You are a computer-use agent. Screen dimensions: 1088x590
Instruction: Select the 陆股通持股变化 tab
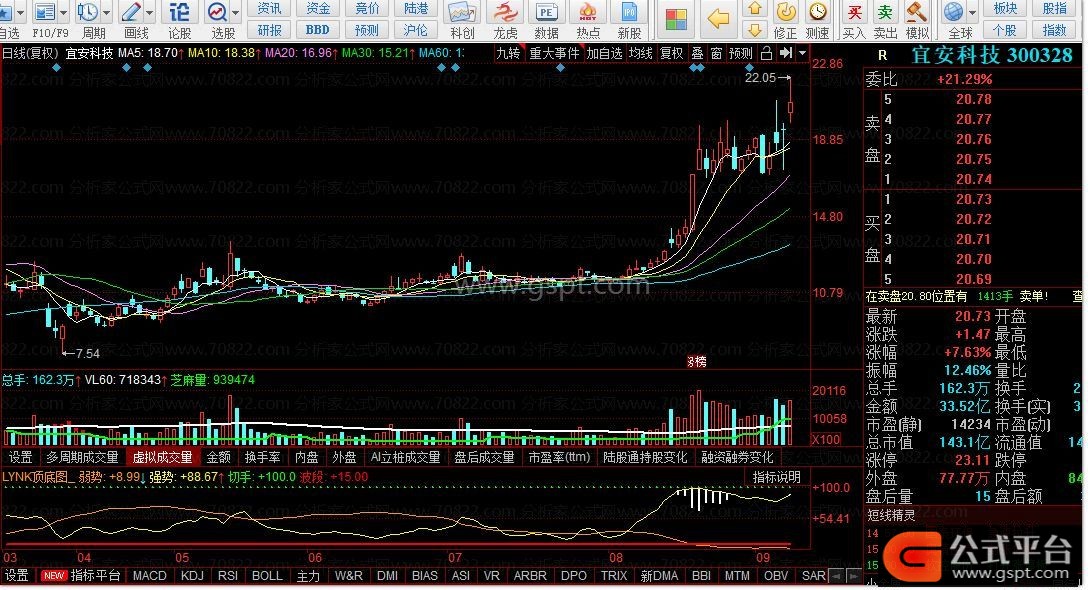tap(645, 457)
